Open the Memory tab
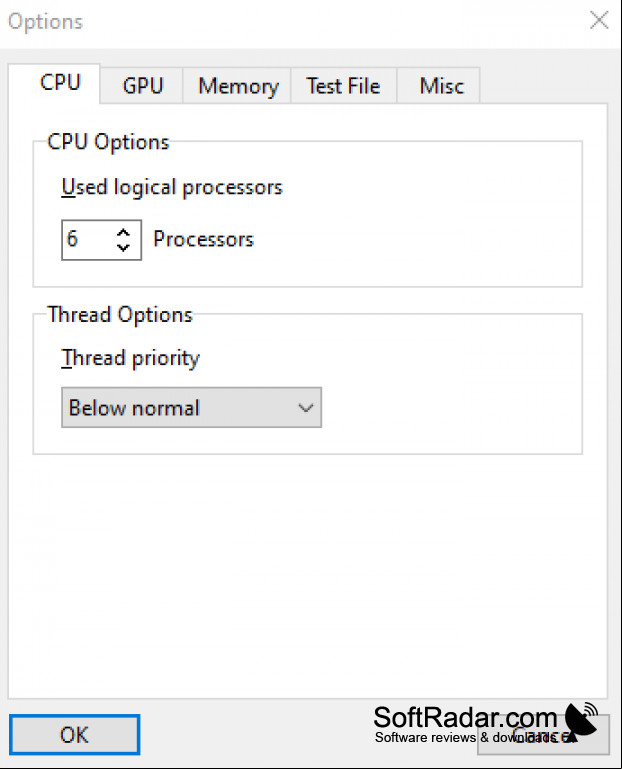The height and width of the screenshot is (769, 622). pos(237,86)
